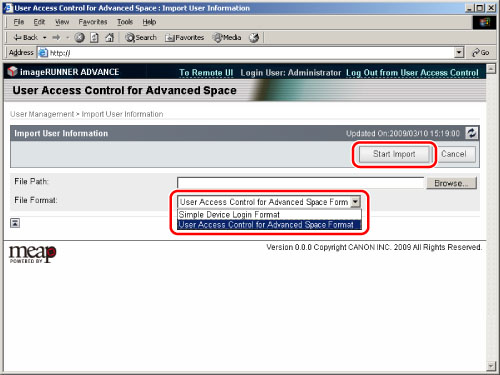Click the meap logo

coord(32,254)
